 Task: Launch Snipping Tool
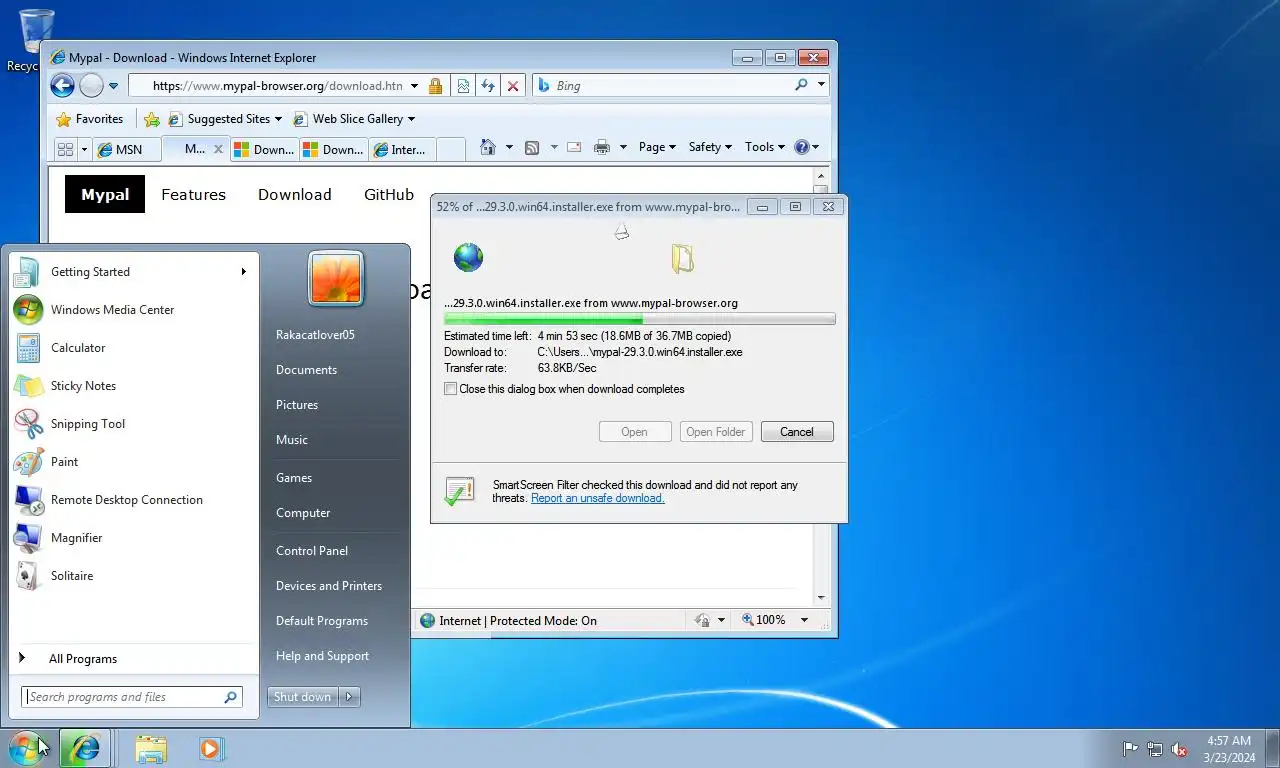(x=133, y=424)
